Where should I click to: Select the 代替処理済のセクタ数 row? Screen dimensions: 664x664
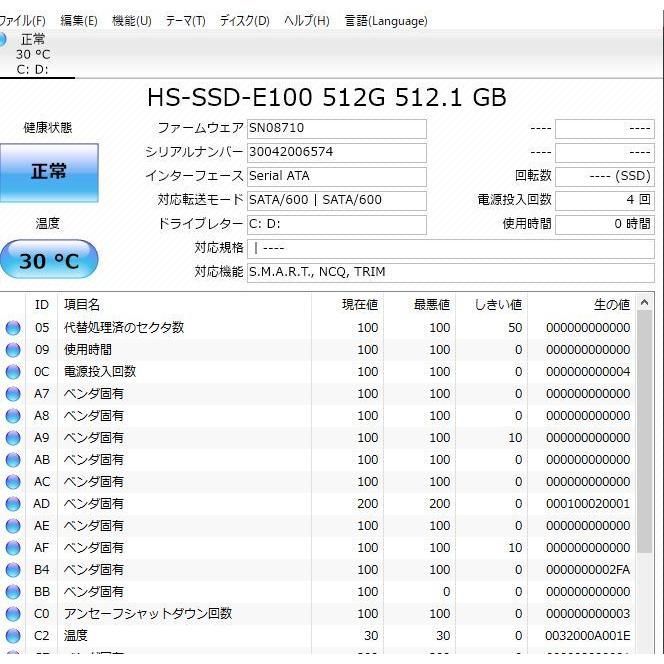(318, 328)
